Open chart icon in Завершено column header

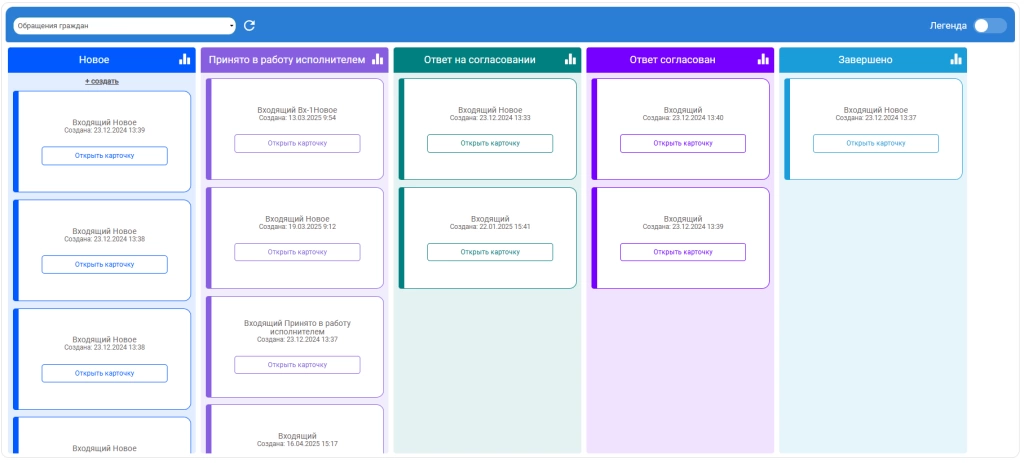coord(956,60)
